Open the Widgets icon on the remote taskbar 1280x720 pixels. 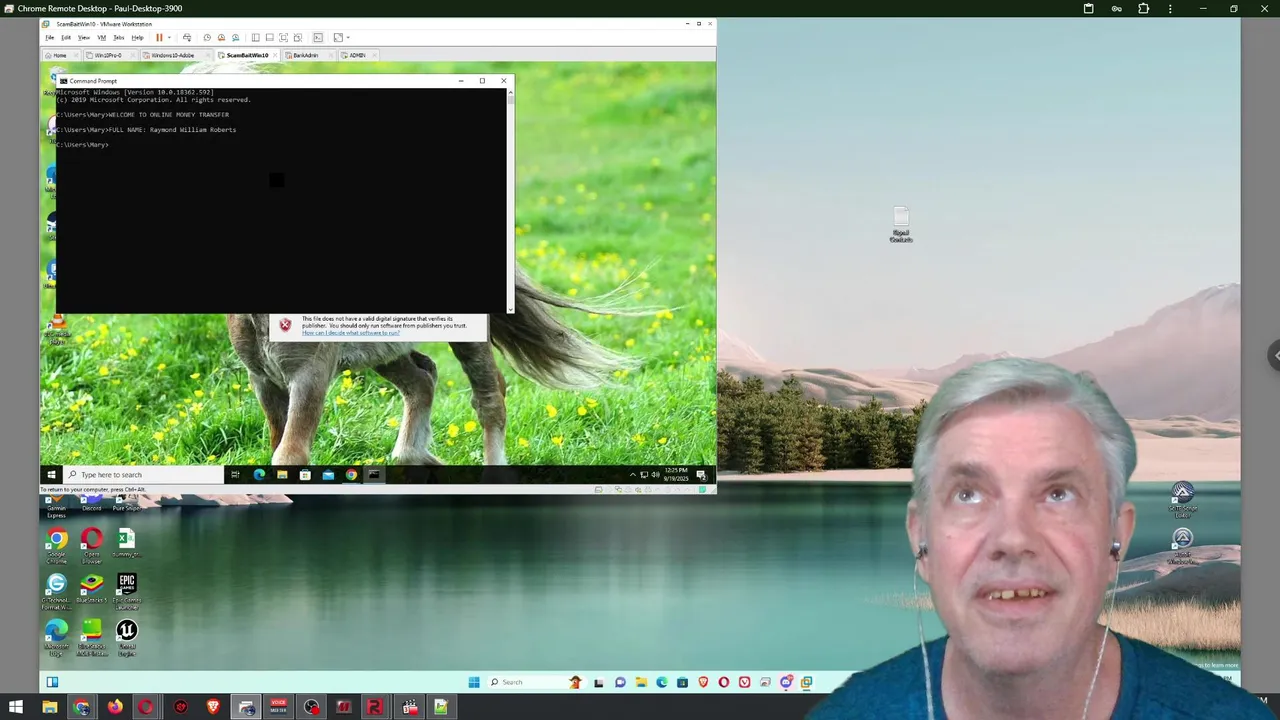click(x=52, y=682)
